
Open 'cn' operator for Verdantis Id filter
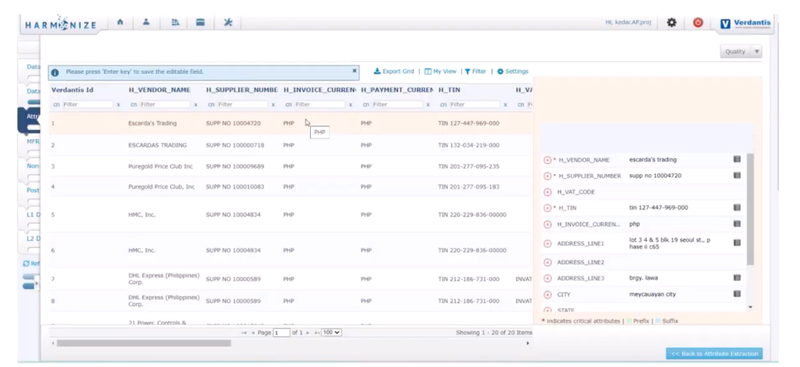[x=56, y=105]
